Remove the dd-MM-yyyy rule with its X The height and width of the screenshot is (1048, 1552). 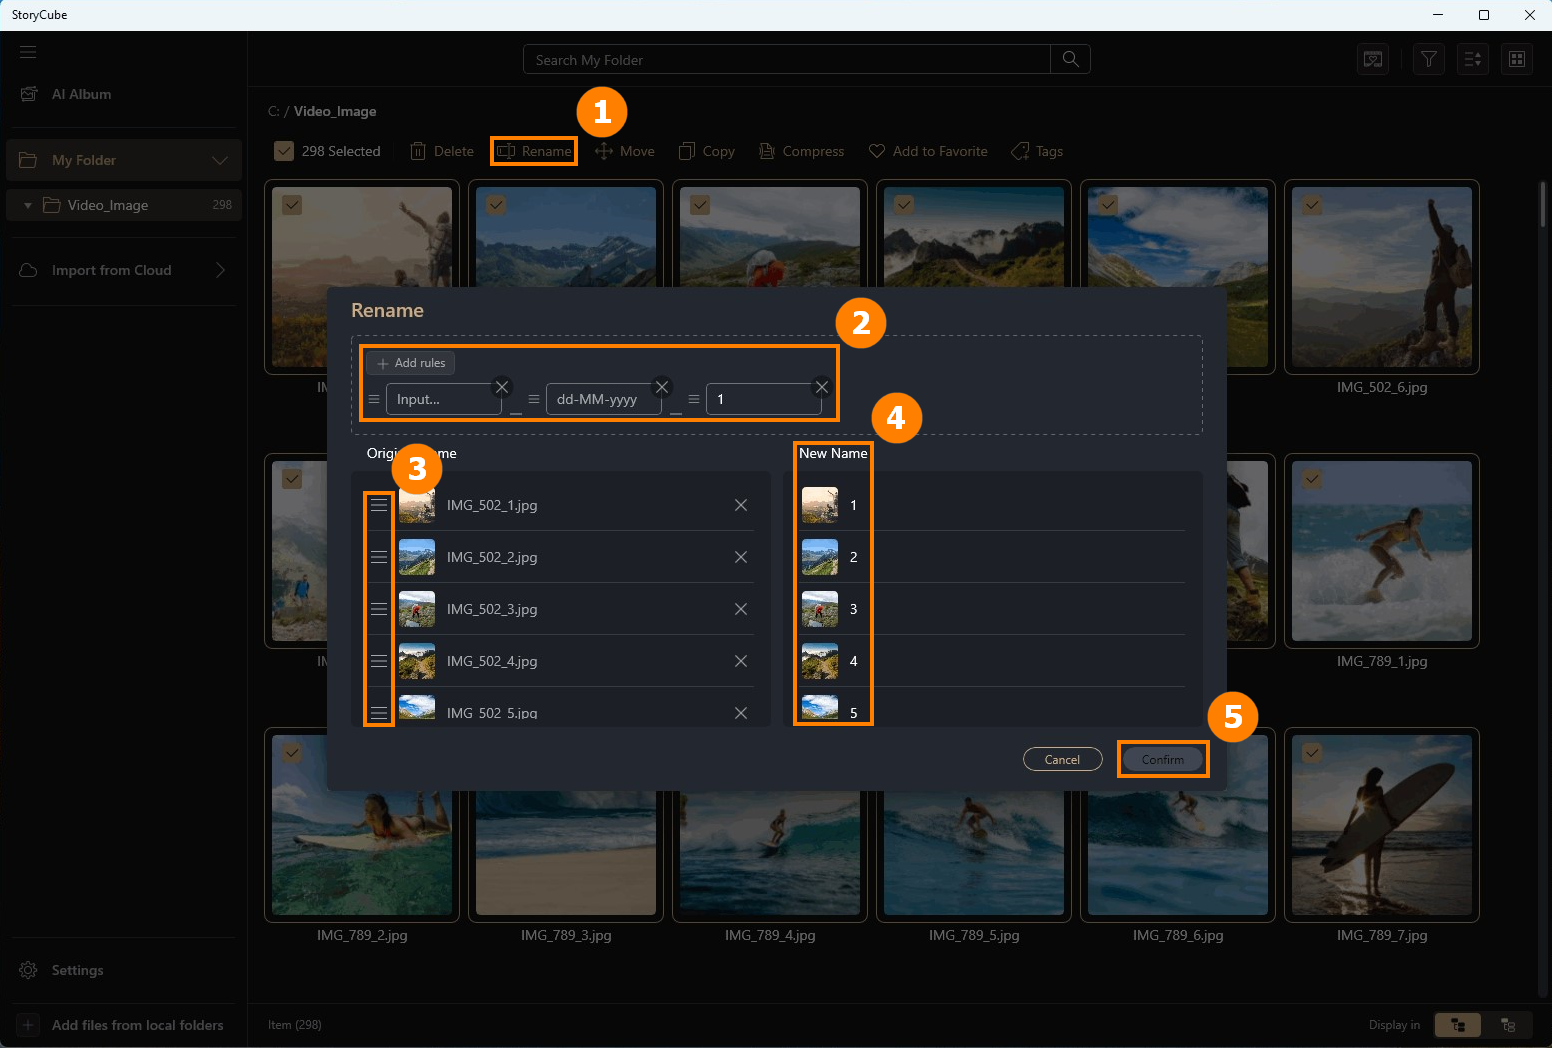[662, 387]
